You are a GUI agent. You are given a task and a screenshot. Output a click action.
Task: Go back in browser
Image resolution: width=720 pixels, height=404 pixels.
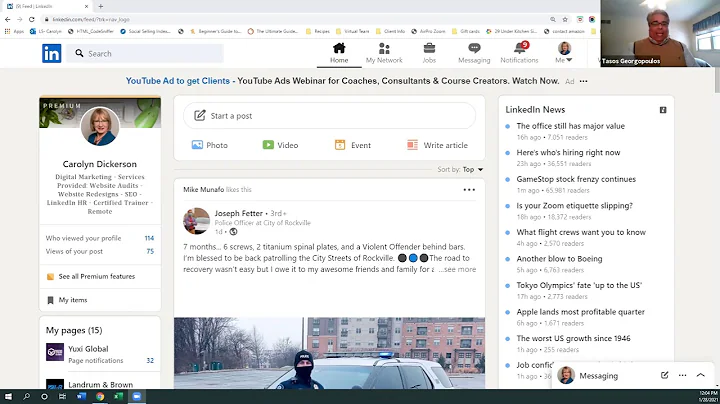coord(7,19)
